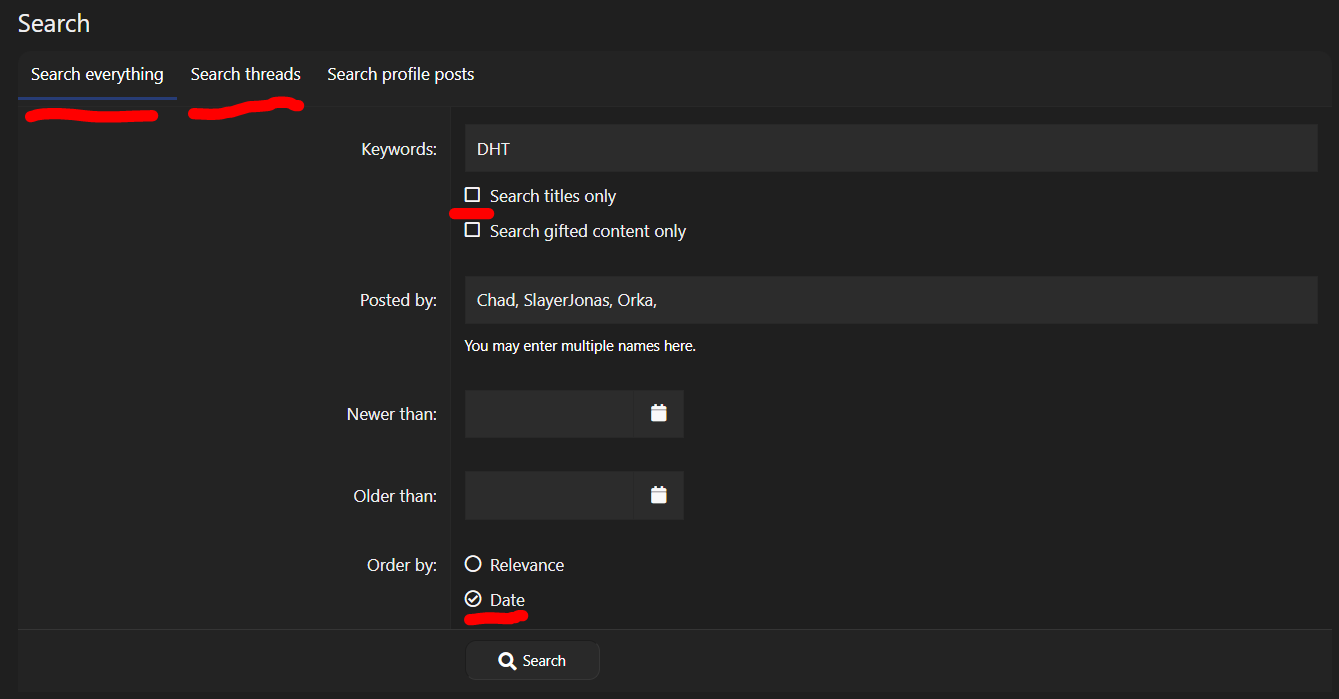1339x699 pixels.
Task: Focus the Newer than date field
Action: tap(549, 413)
